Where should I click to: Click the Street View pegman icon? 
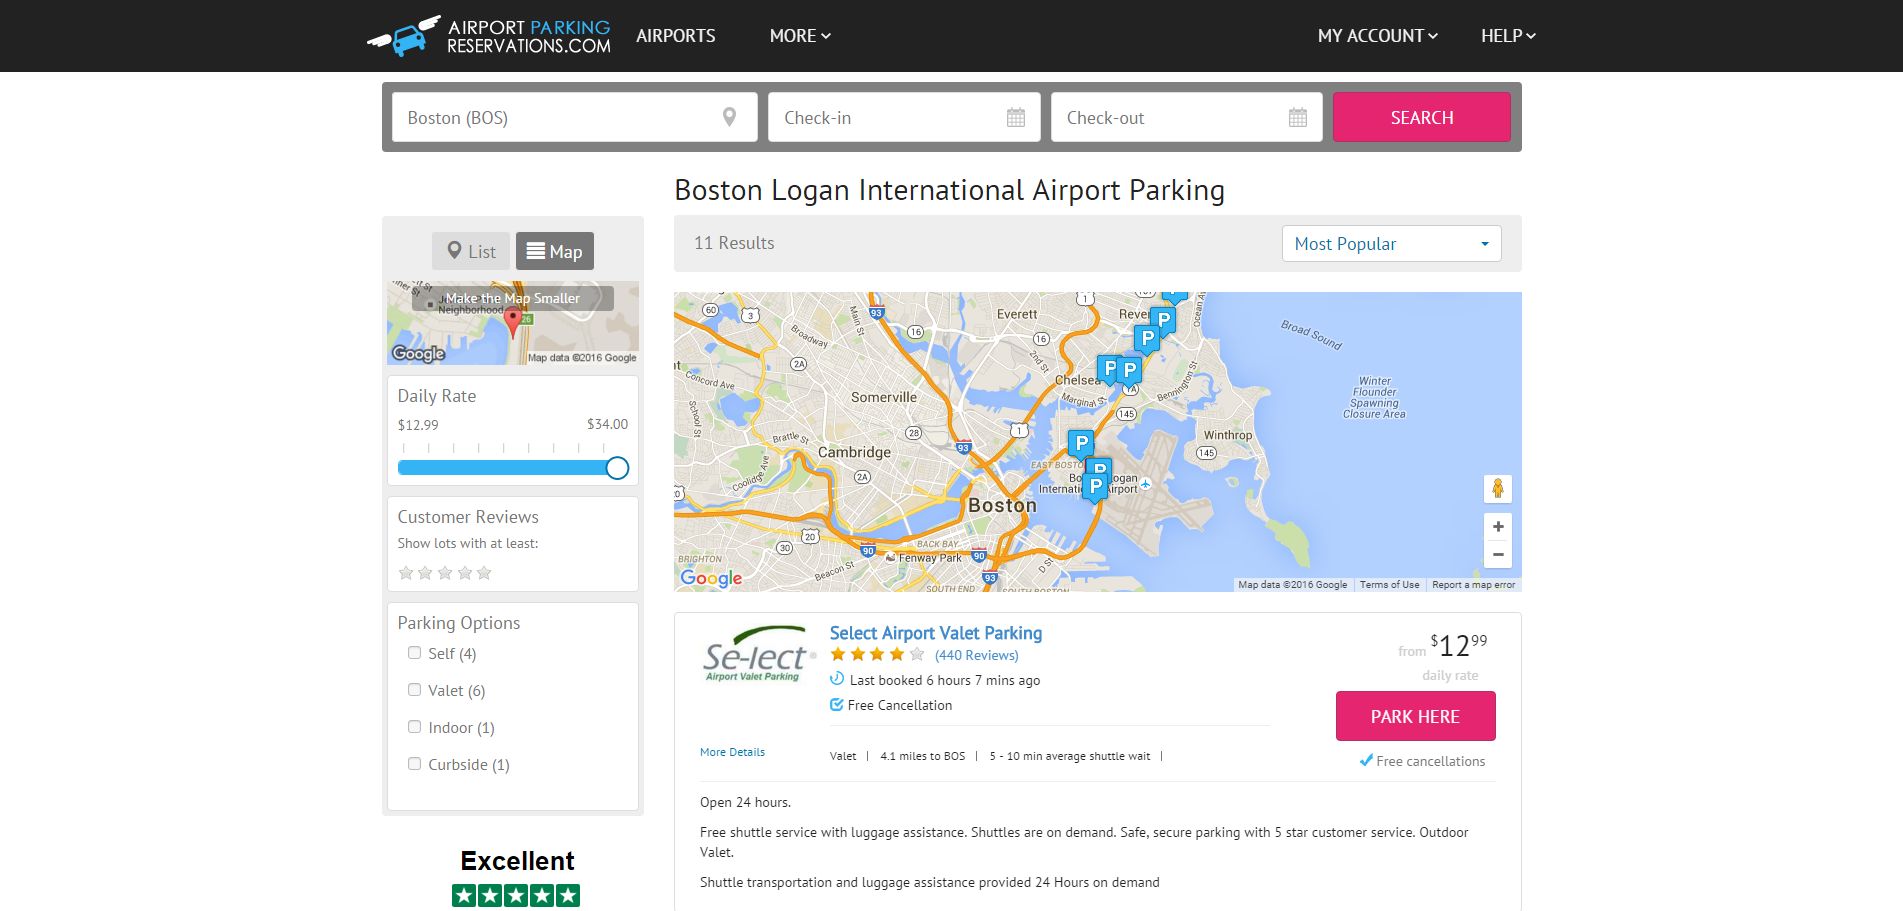(1497, 488)
